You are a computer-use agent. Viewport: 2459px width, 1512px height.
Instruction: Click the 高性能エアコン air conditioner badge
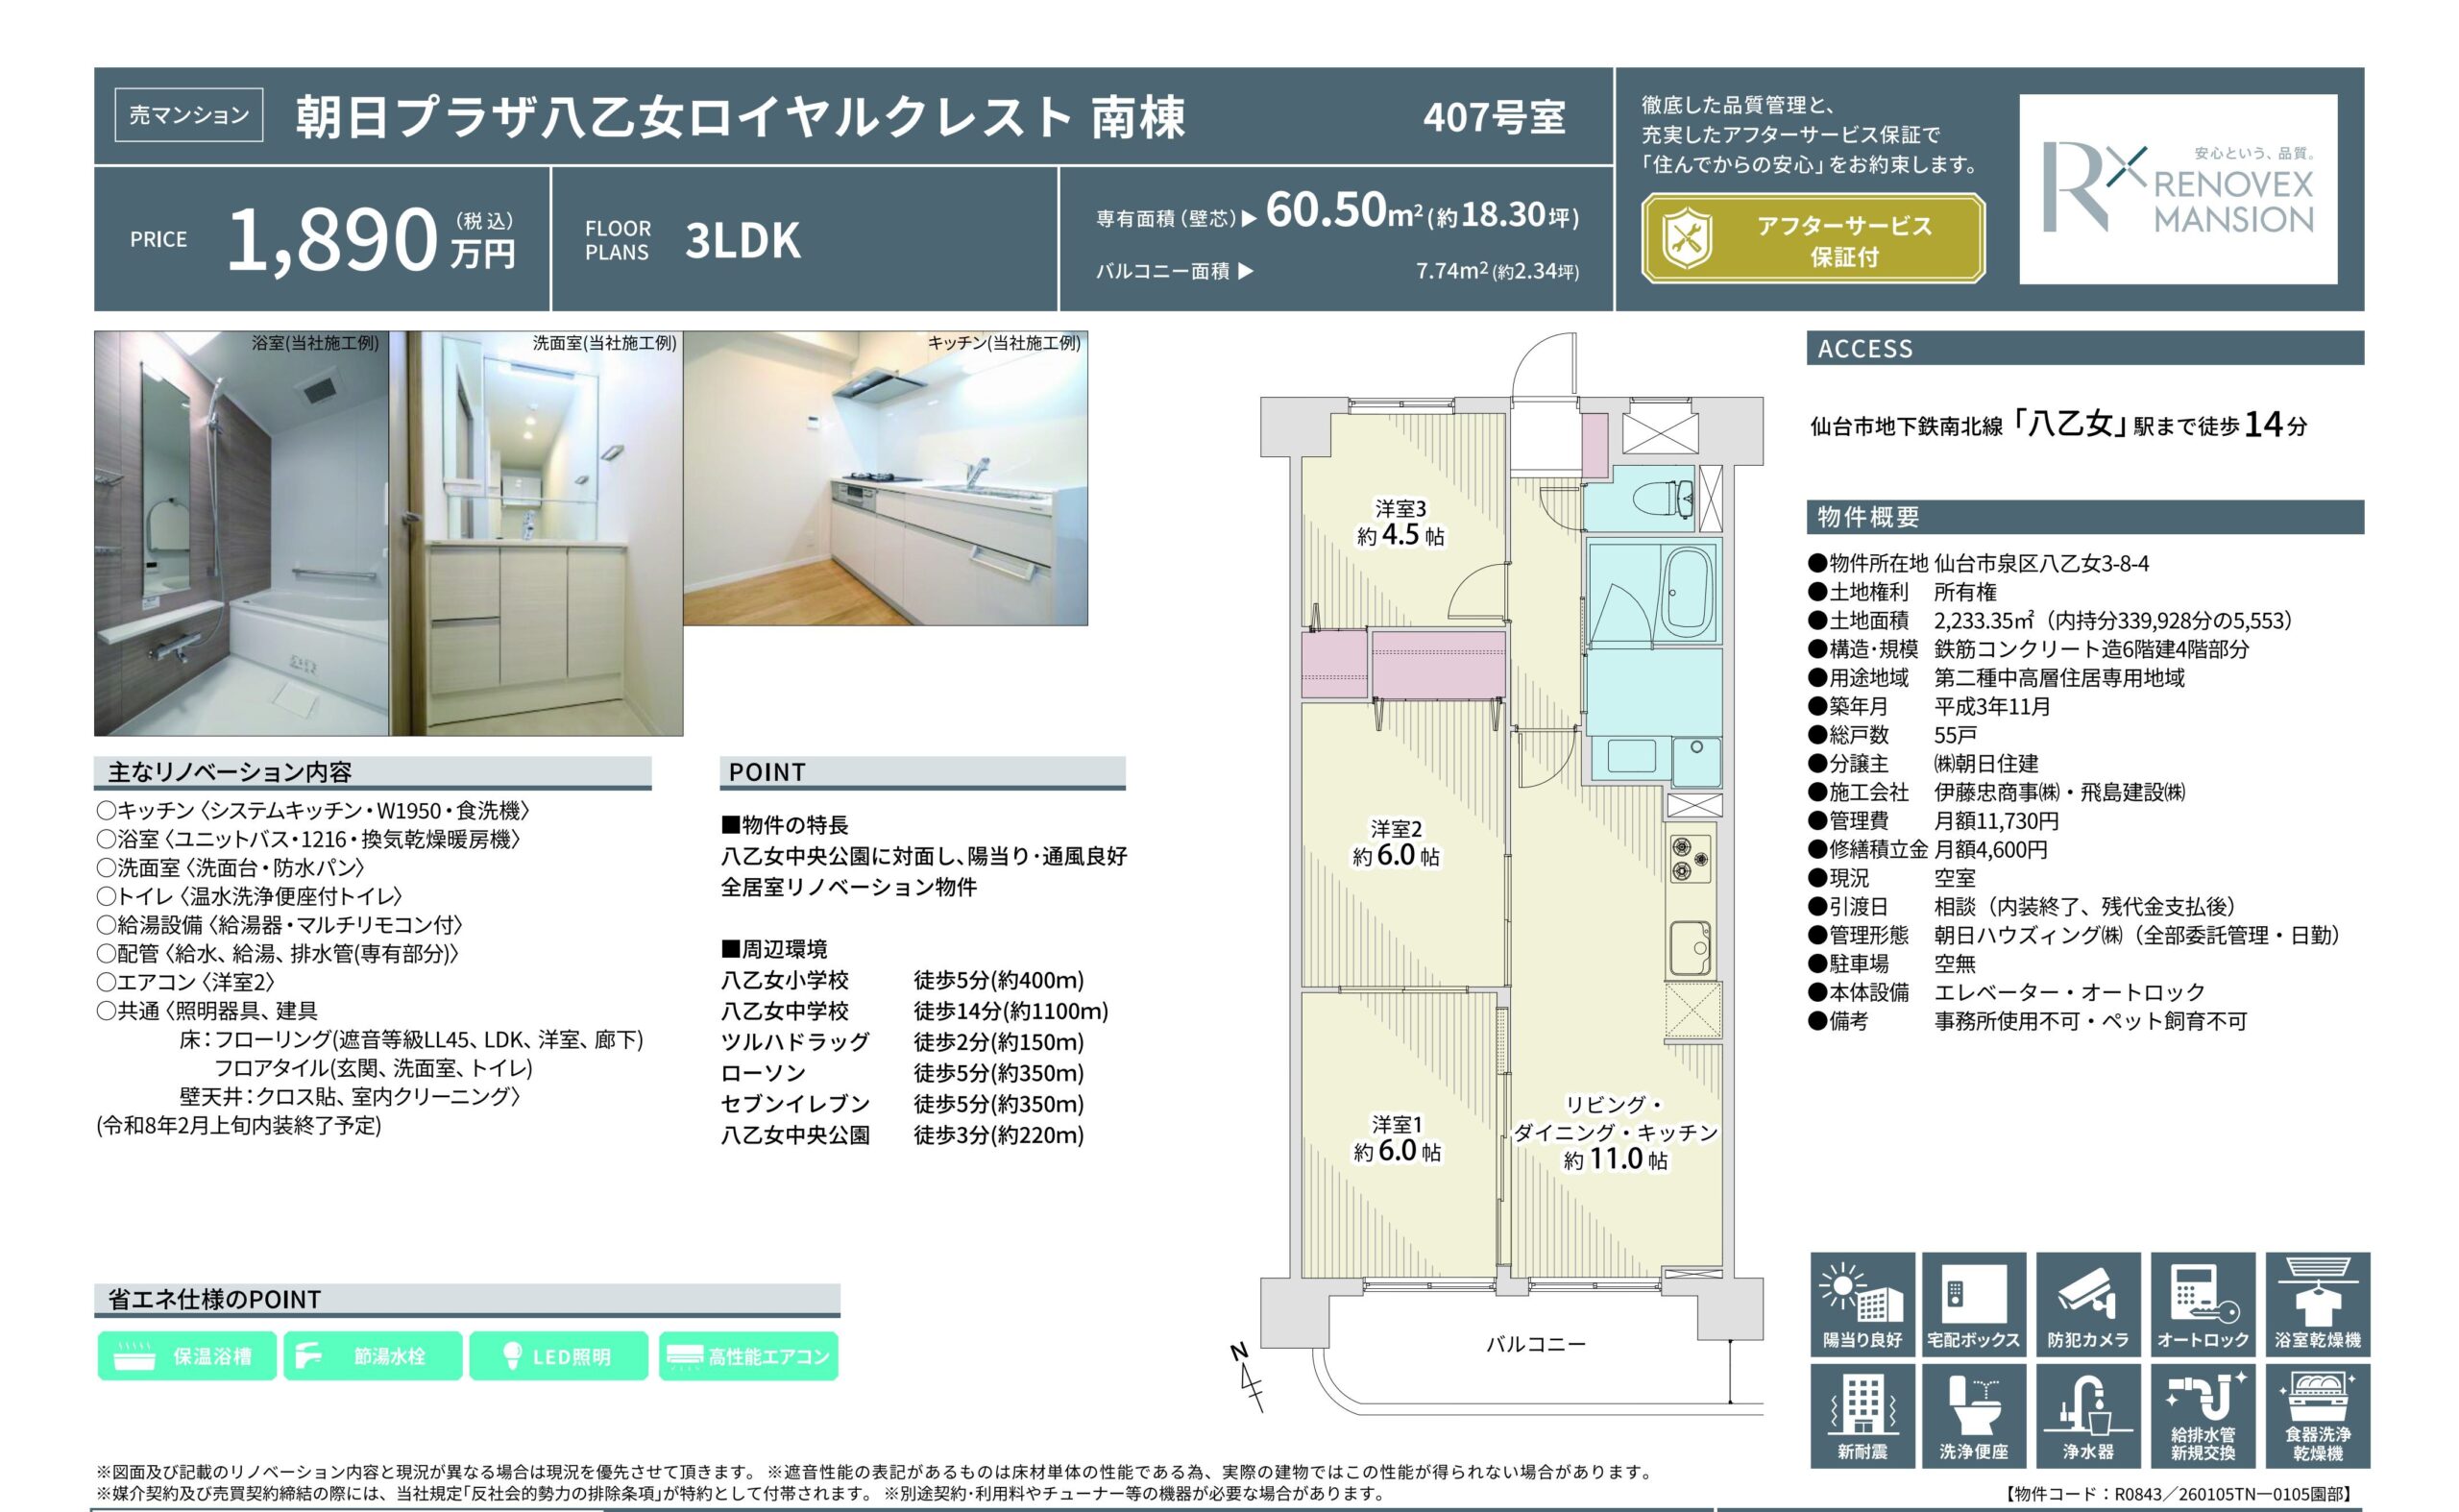[748, 1356]
